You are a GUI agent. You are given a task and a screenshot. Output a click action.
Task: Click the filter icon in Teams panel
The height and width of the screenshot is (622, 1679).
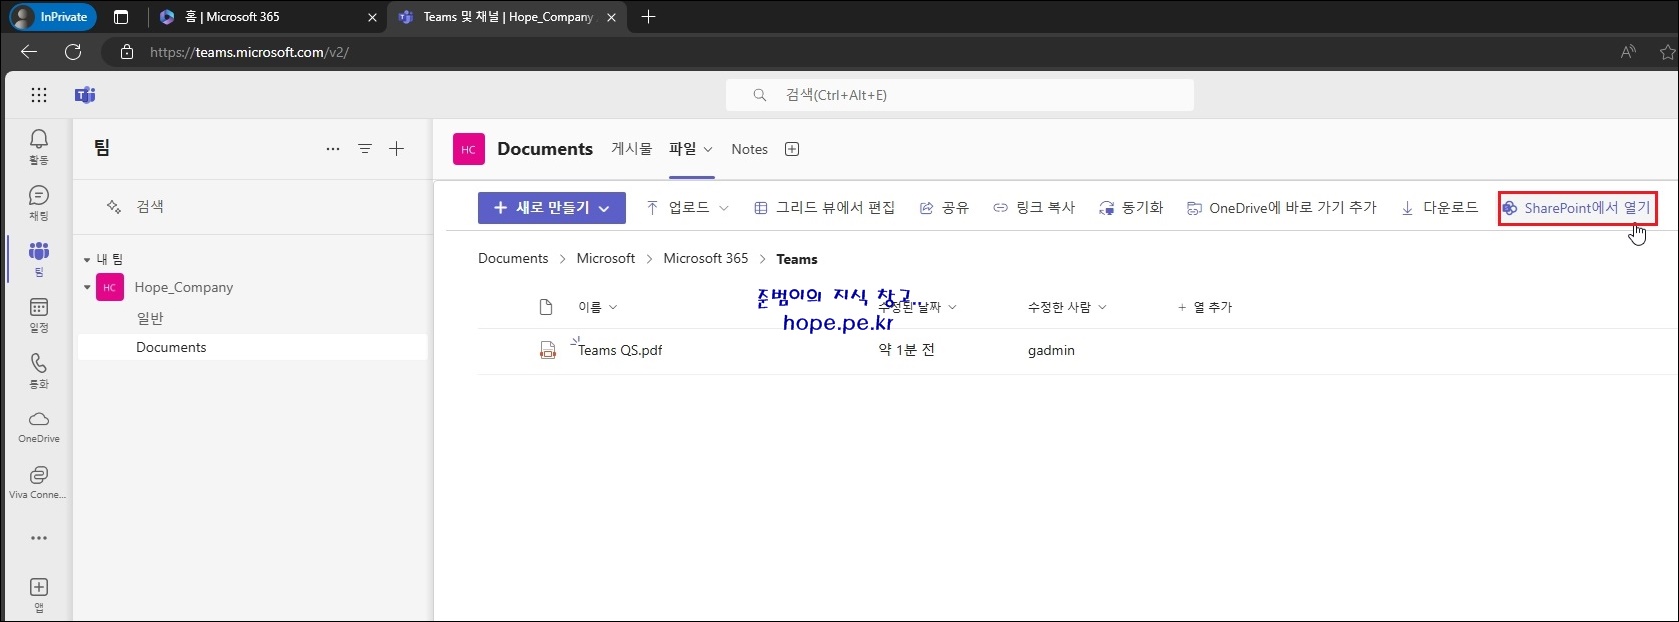pos(365,149)
